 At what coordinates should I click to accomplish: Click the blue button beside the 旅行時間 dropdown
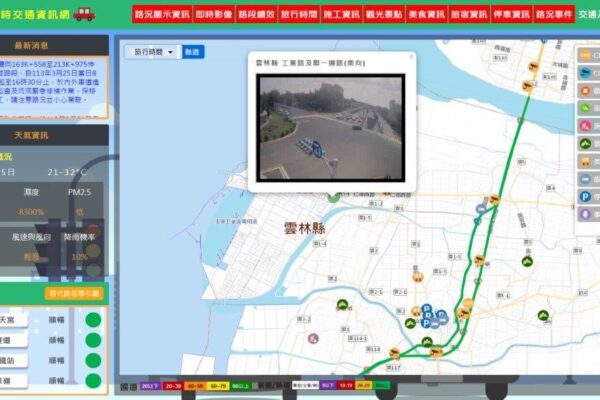[x=193, y=52]
